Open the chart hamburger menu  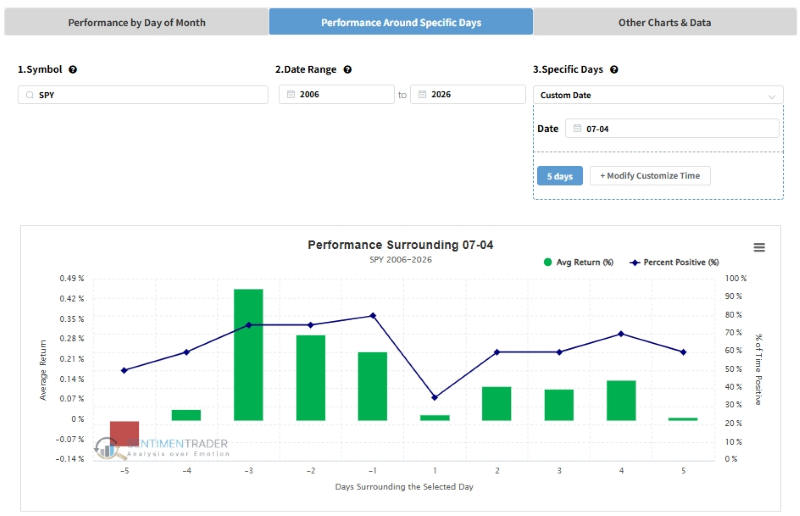point(759,248)
